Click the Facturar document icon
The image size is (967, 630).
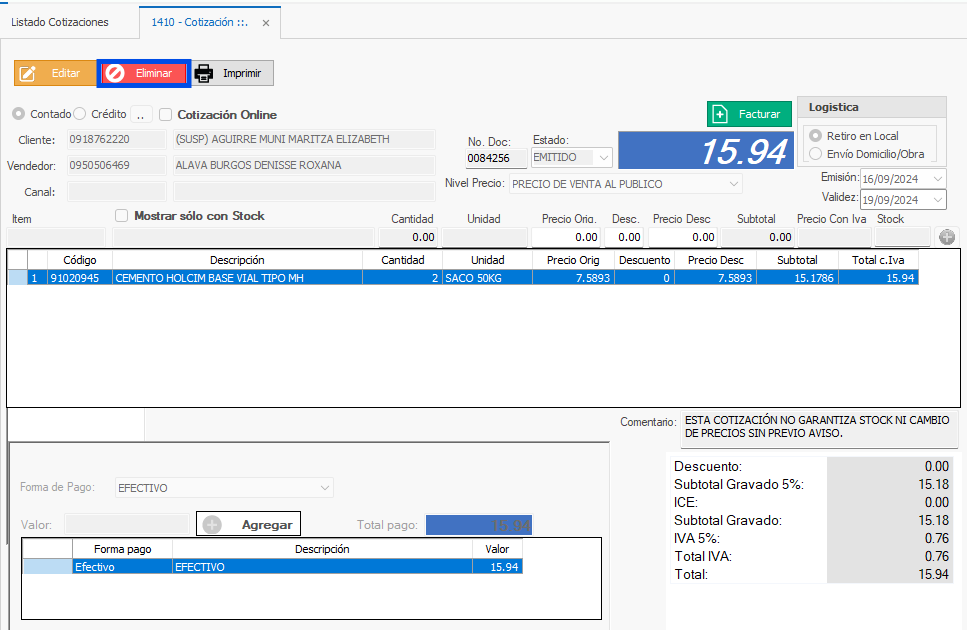[x=721, y=114]
